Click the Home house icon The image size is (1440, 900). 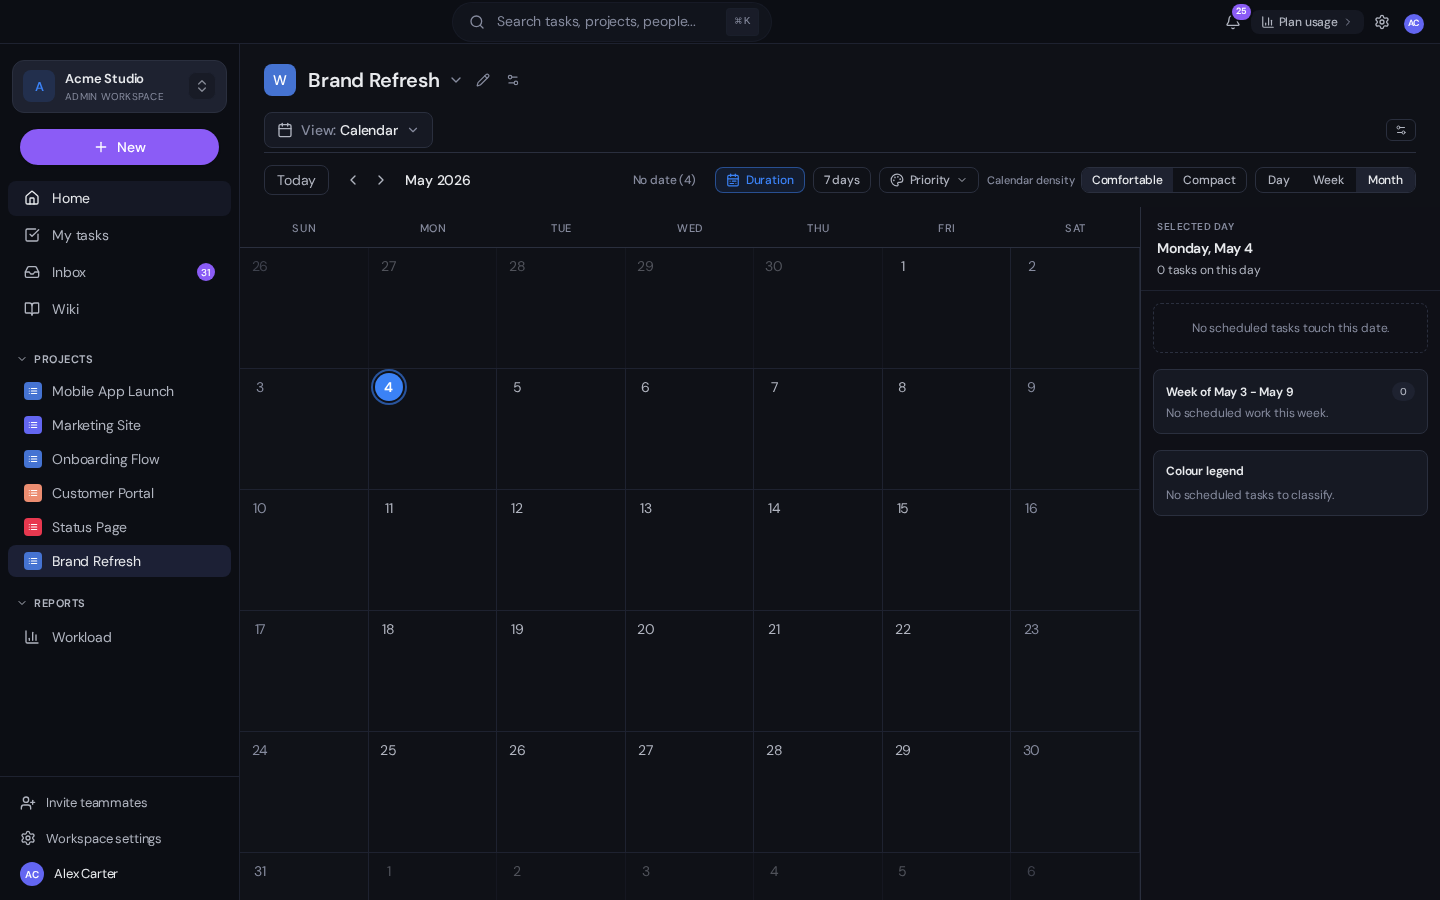[x=32, y=198]
